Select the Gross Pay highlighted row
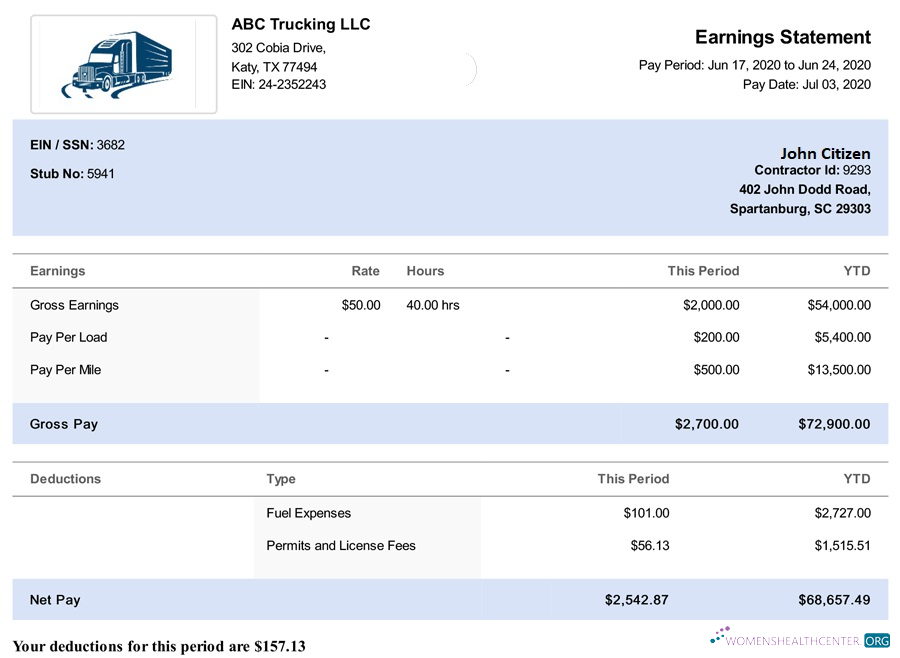Screen dimensions: 900x658 click(x=449, y=424)
